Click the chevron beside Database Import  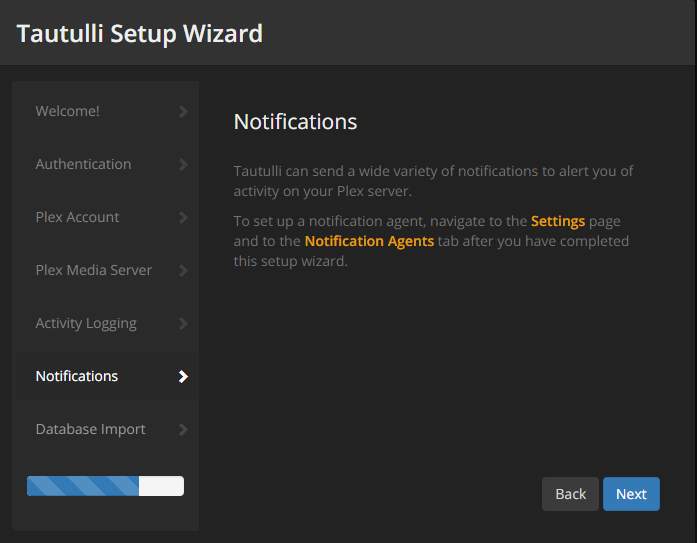pos(183,430)
